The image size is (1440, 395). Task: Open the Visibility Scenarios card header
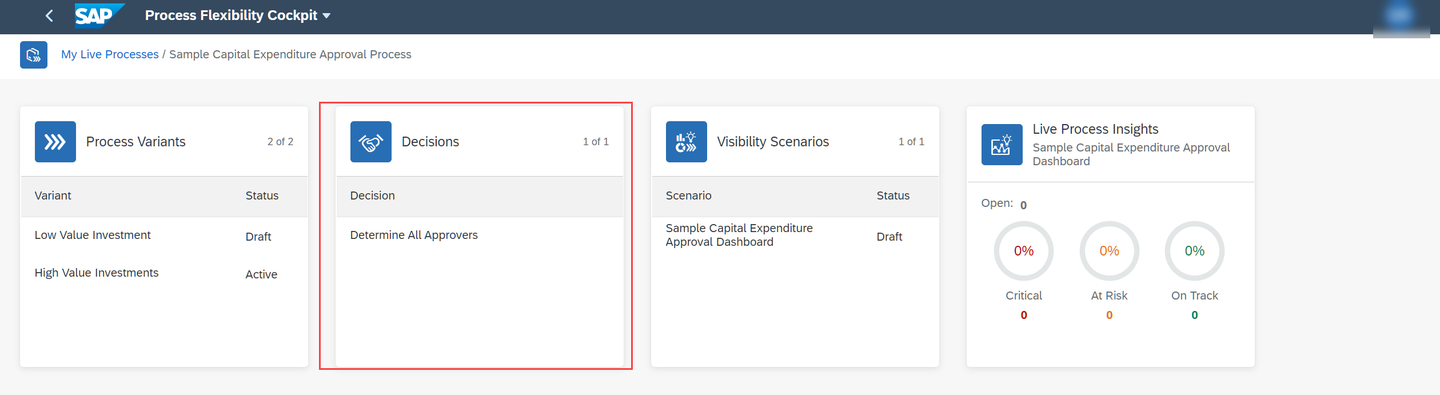pyautogui.click(x=795, y=142)
